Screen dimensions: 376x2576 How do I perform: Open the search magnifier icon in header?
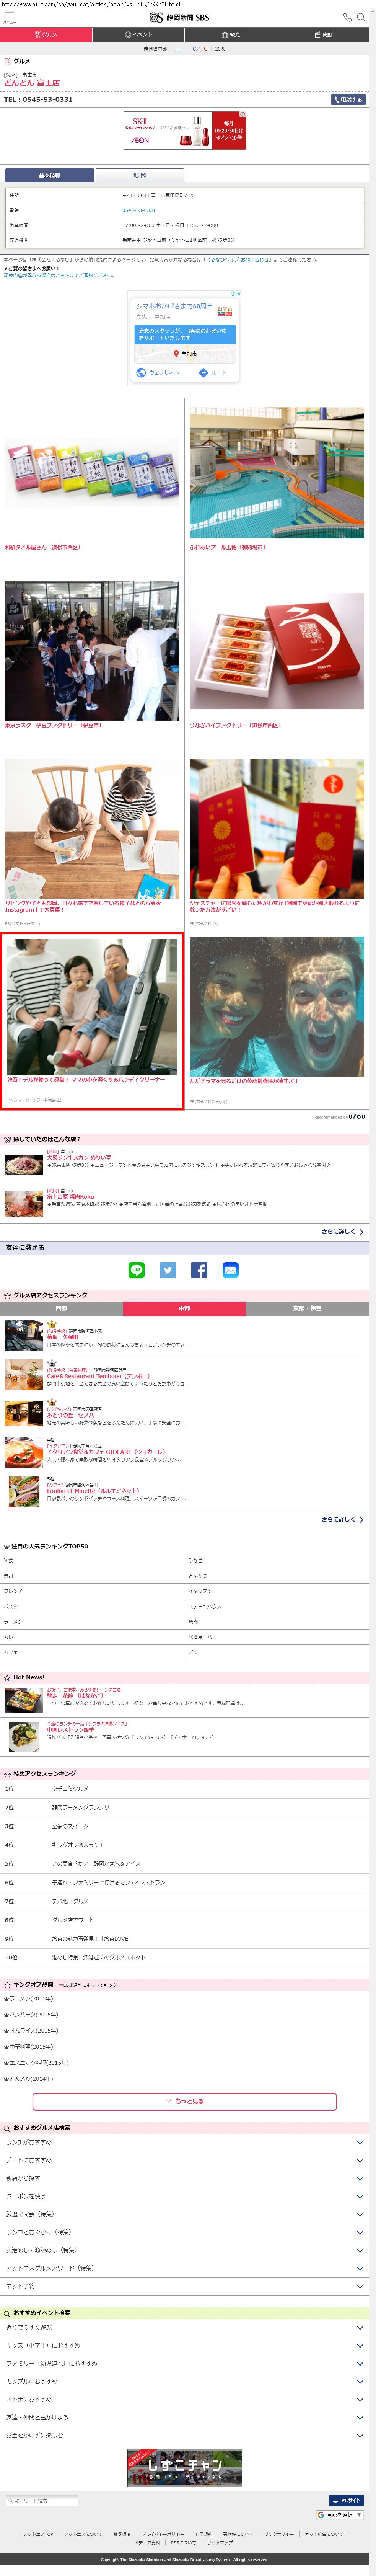[362, 17]
